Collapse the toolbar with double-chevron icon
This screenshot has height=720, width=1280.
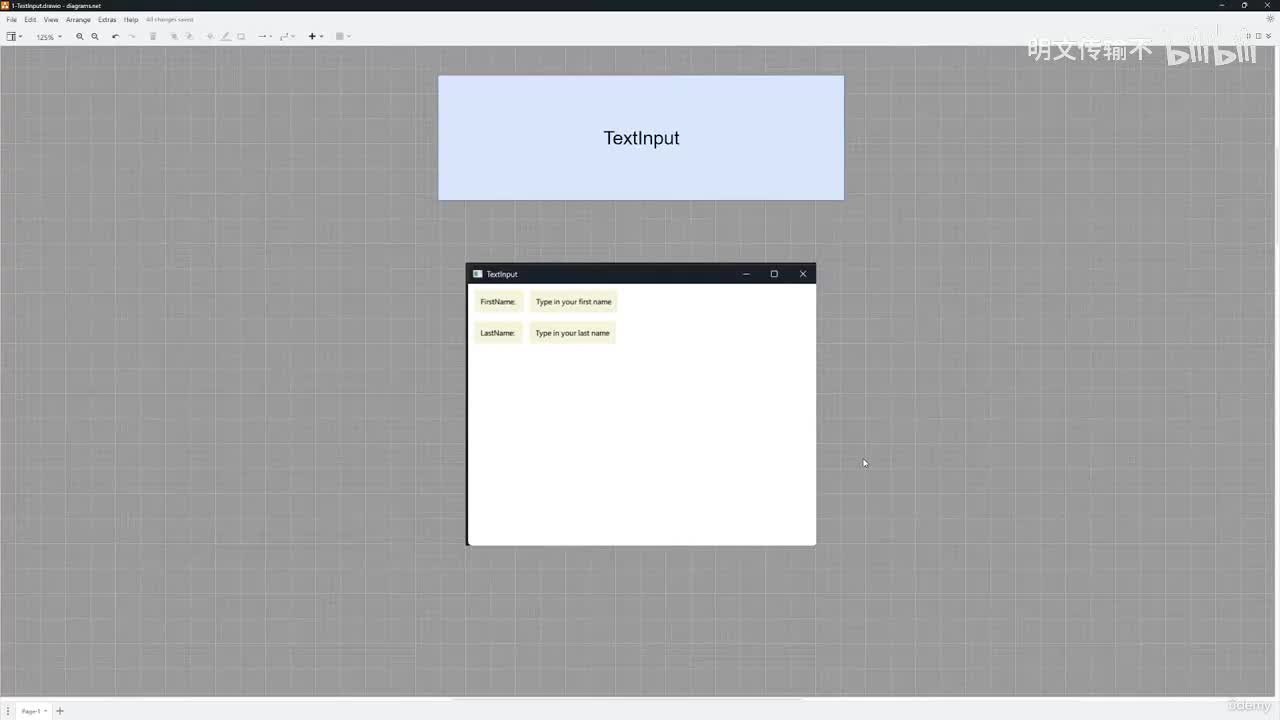1270,36
